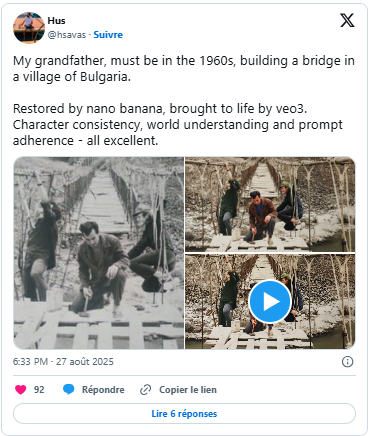The width and height of the screenshot is (371, 436).
Task: Open the tweet timestamp 6:33 PM 27 août 2025
Action: (63, 362)
